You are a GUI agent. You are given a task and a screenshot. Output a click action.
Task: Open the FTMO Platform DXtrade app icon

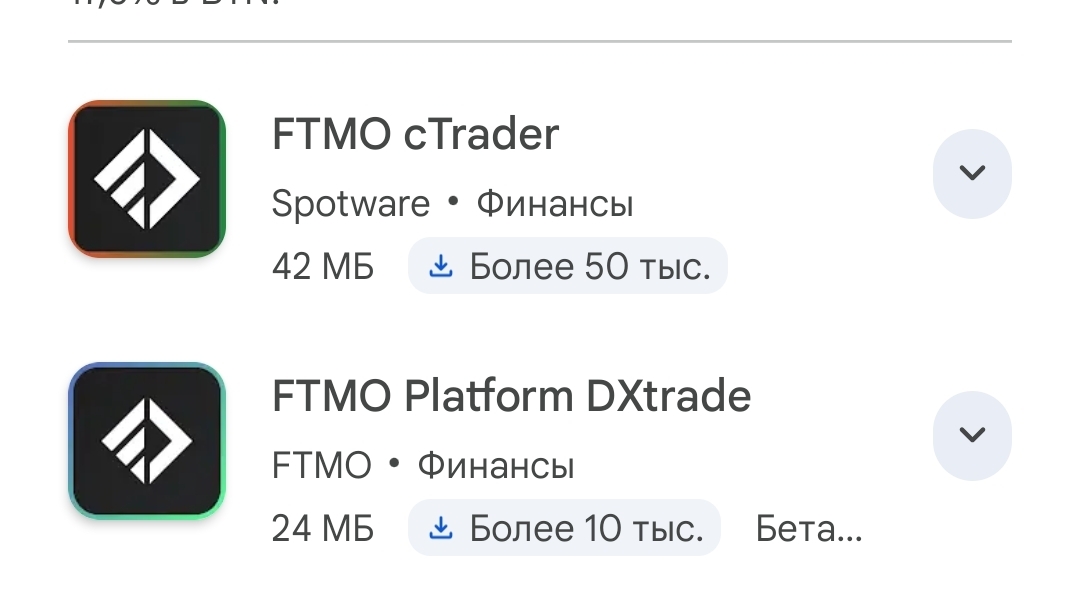[147, 441]
